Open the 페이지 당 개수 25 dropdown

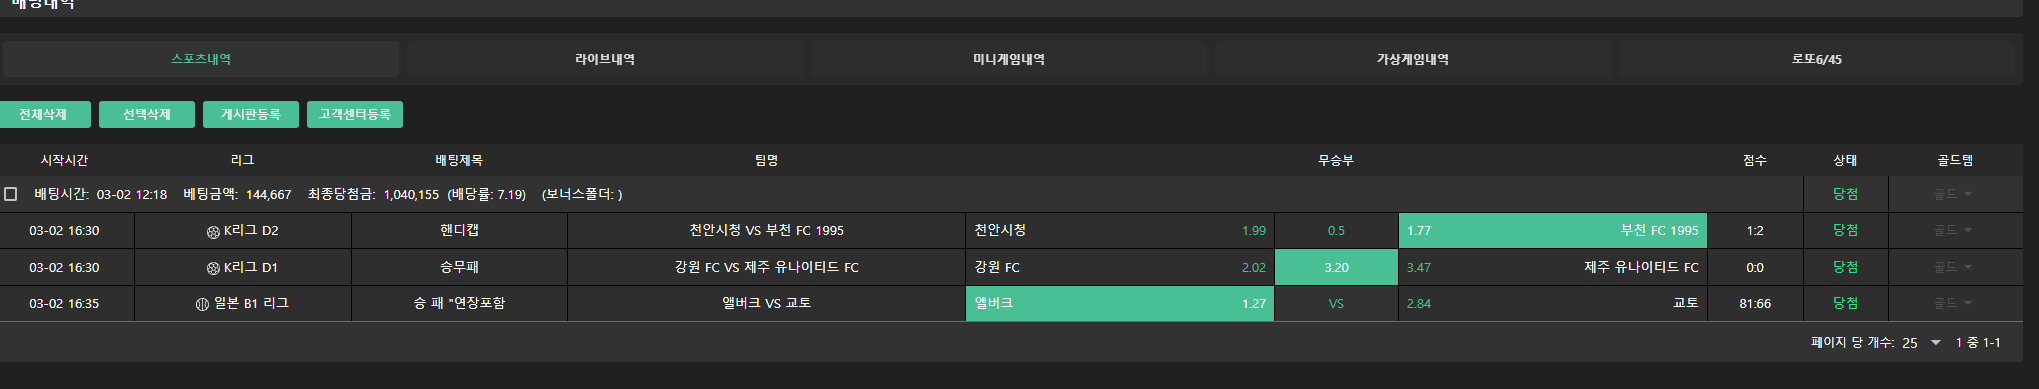[x=1922, y=342]
